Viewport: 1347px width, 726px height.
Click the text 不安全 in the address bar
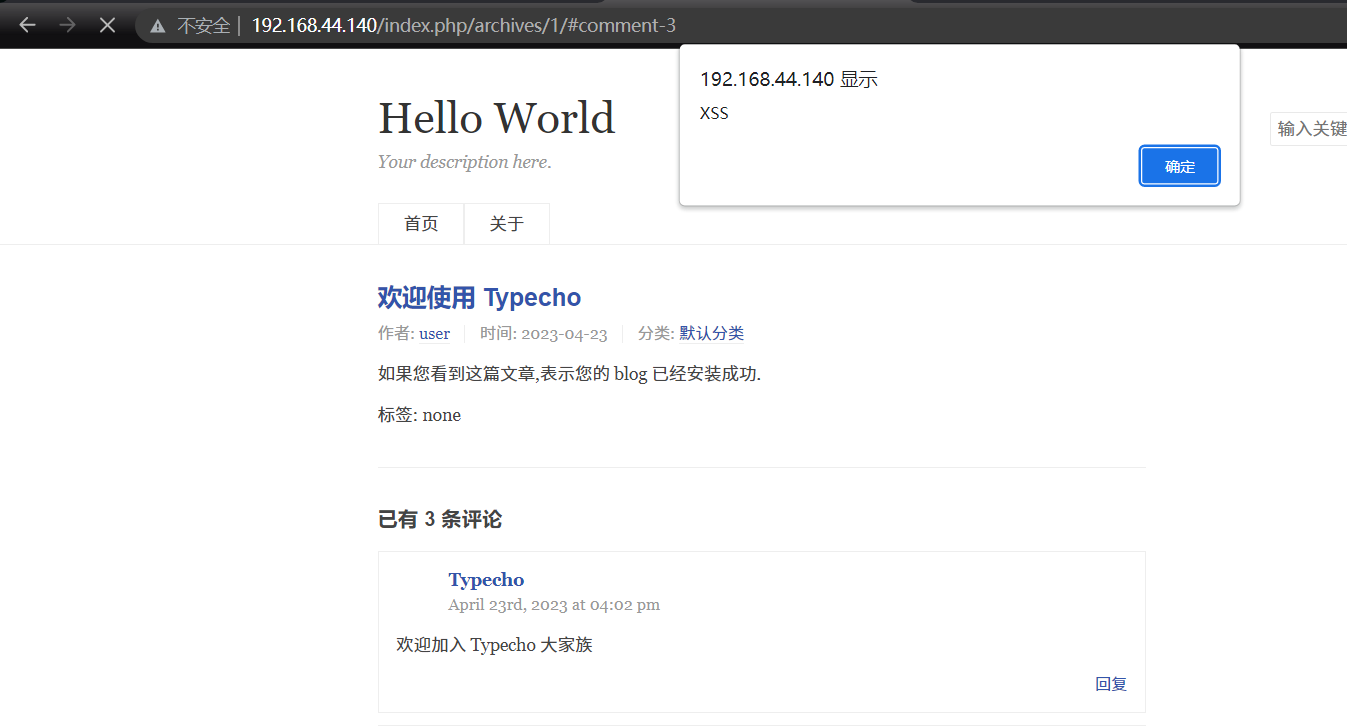click(204, 26)
